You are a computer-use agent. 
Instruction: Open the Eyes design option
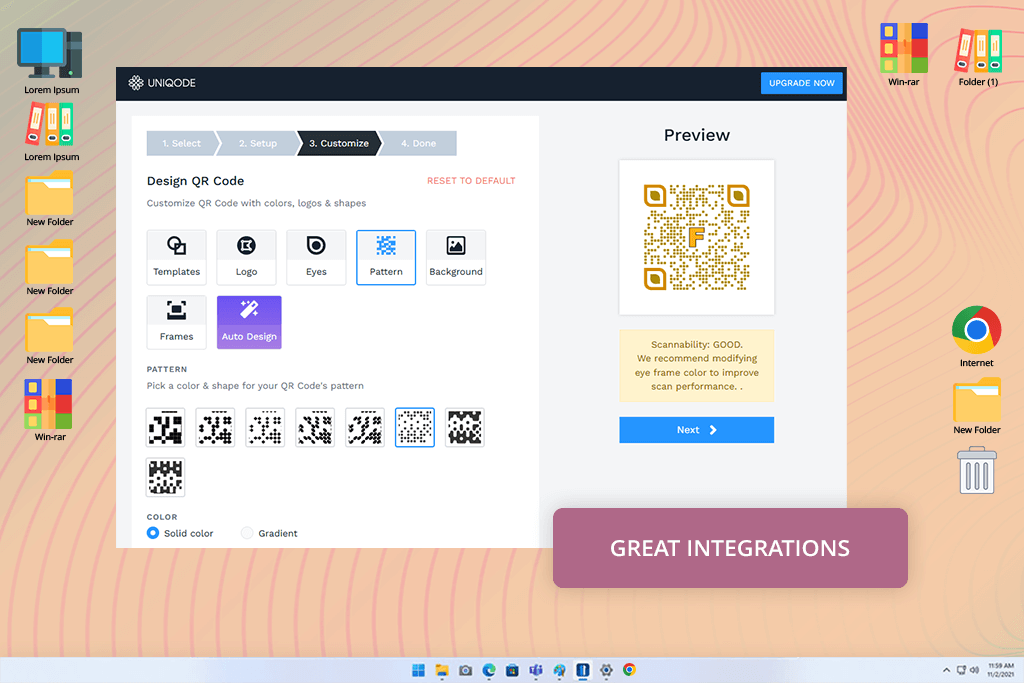pos(316,257)
